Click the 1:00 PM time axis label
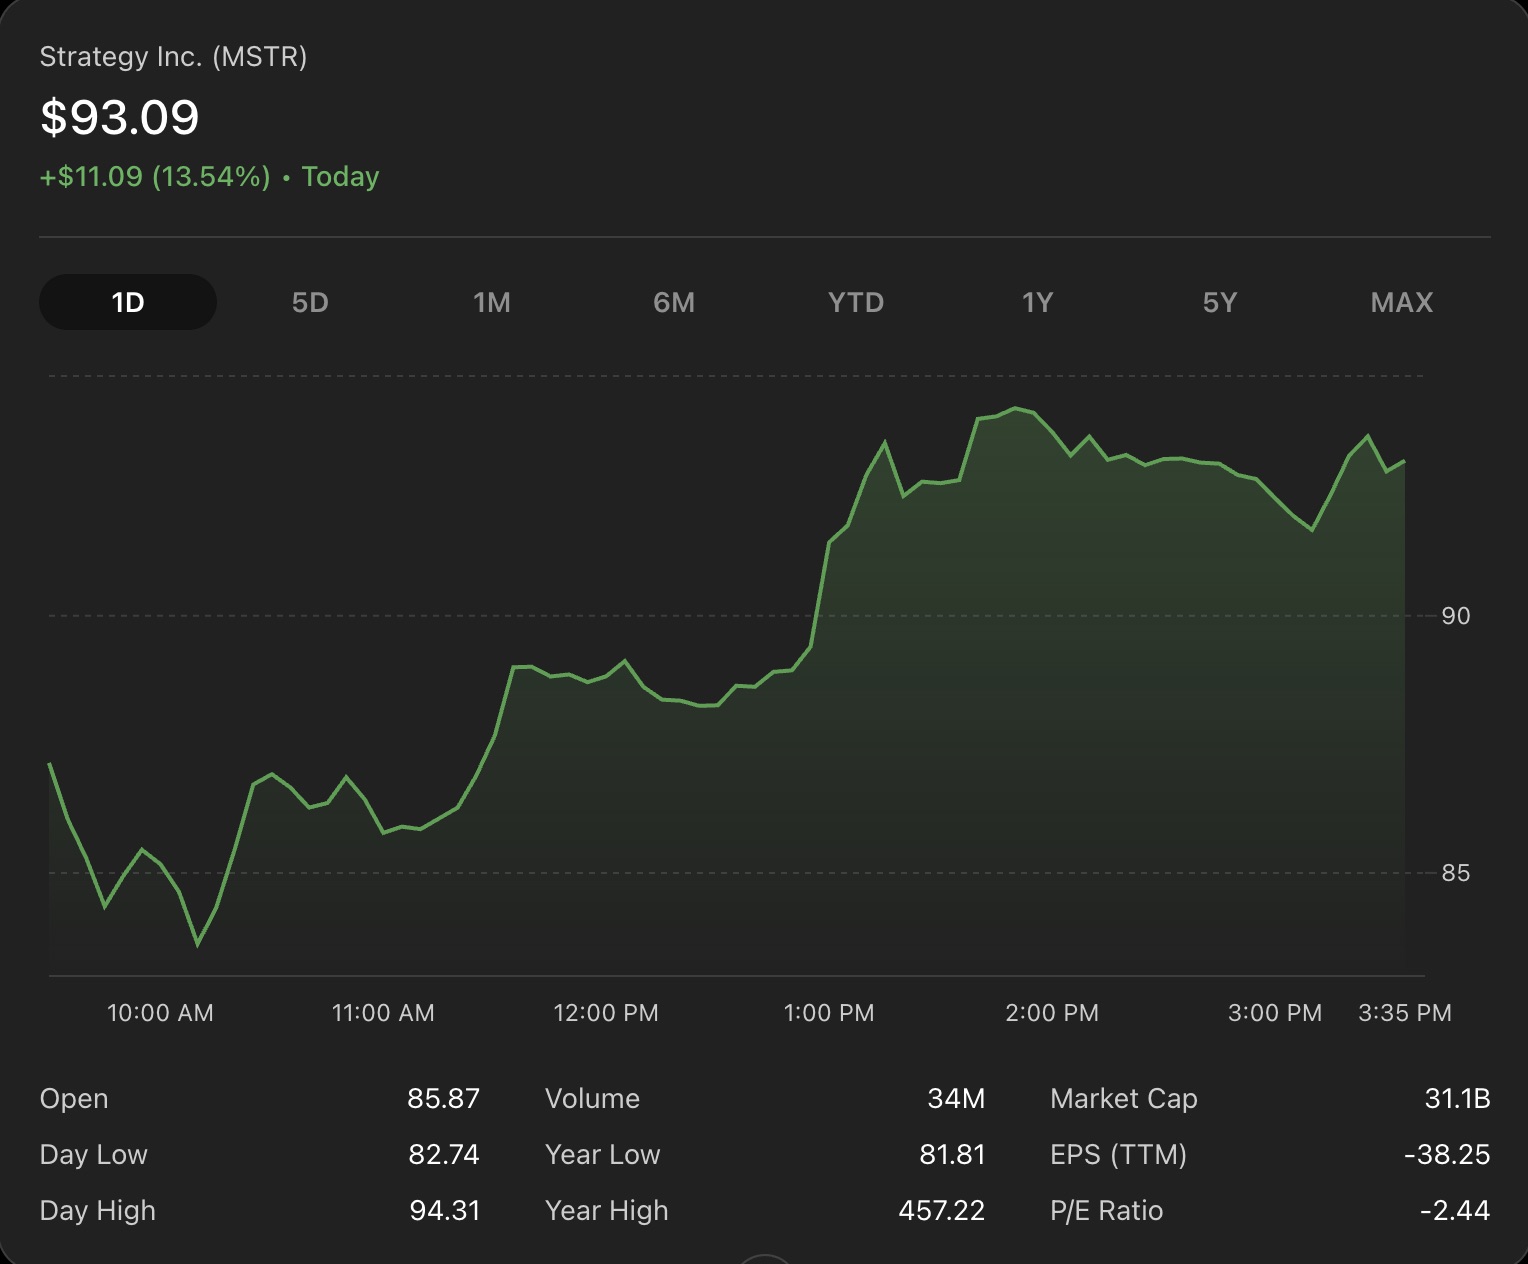Image resolution: width=1528 pixels, height=1264 pixels. 829,1013
